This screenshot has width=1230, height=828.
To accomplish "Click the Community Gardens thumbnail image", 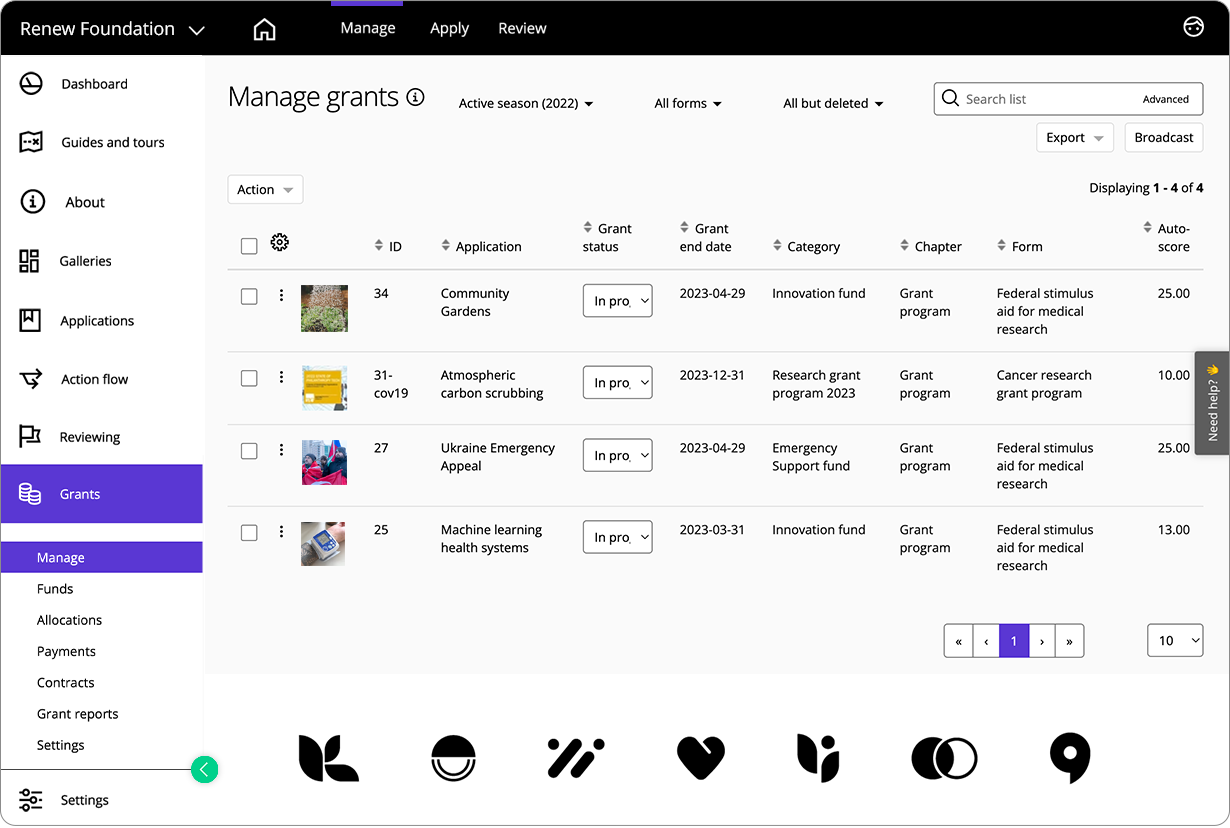I will (324, 308).
